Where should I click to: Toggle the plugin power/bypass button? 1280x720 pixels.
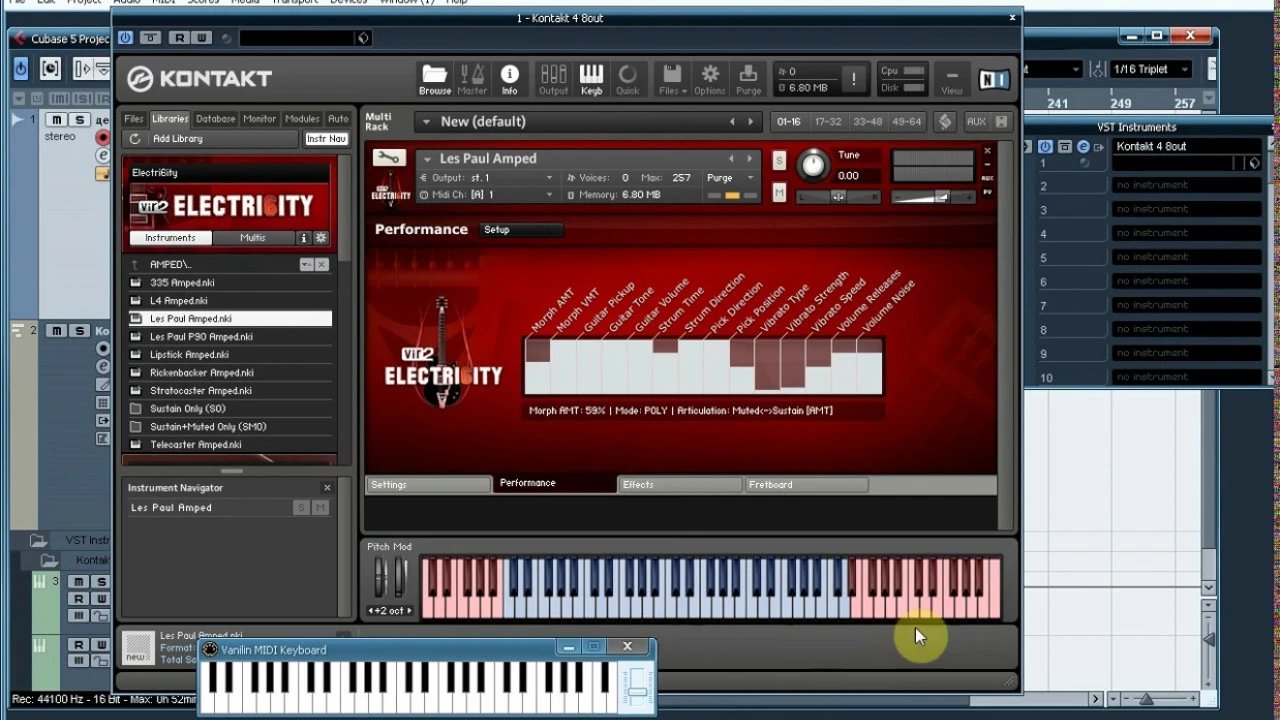[125, 38]
